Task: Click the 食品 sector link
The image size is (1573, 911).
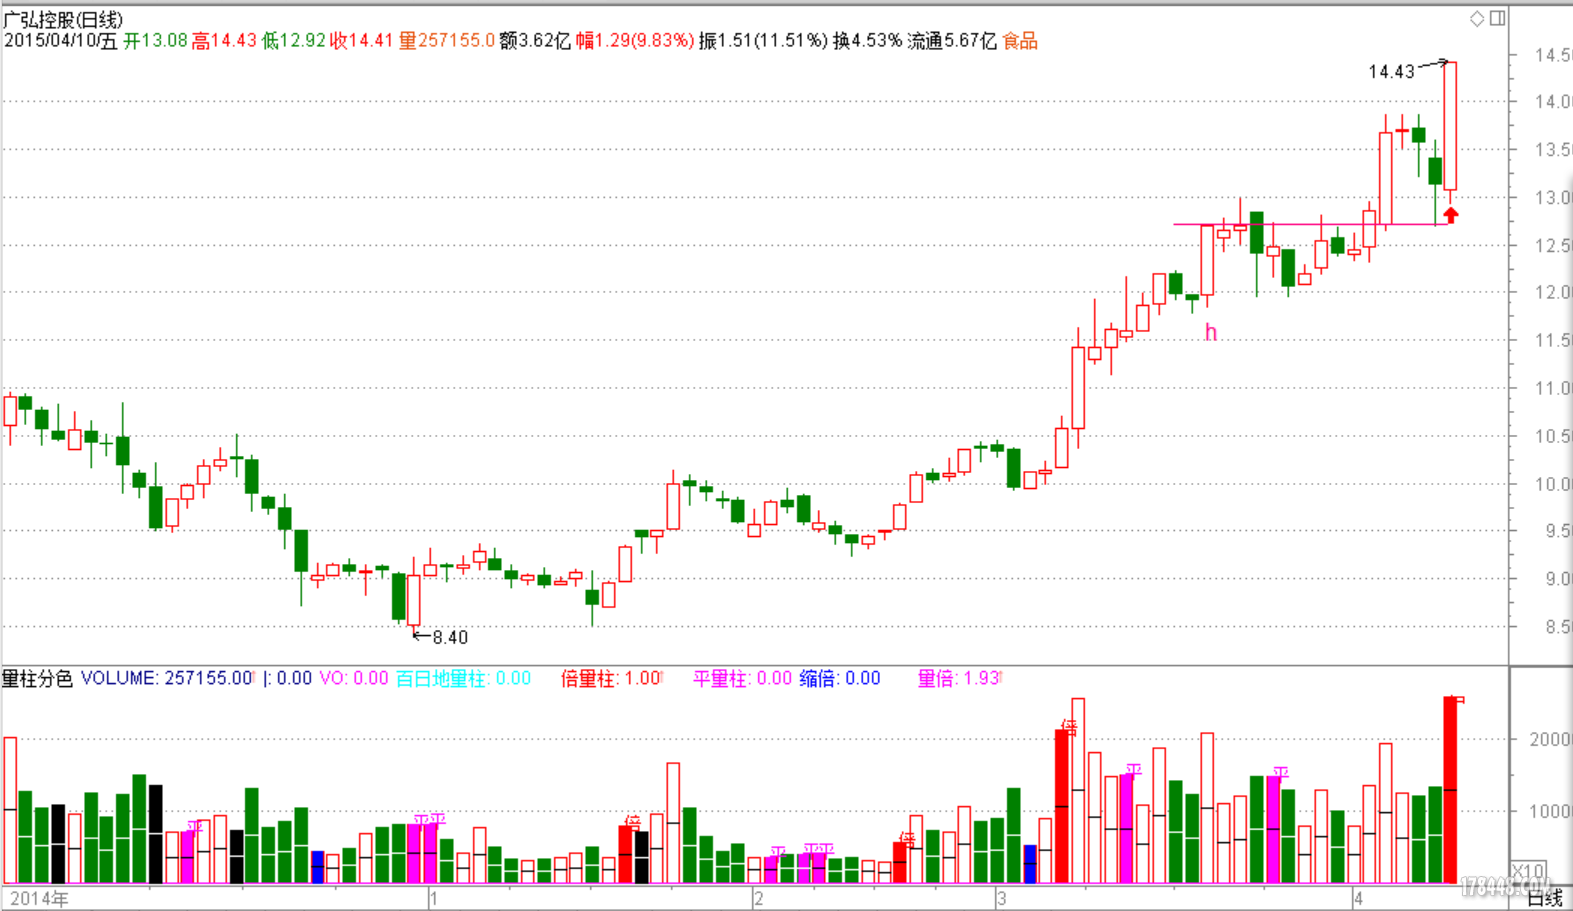Action: [x=1020, y=41]
